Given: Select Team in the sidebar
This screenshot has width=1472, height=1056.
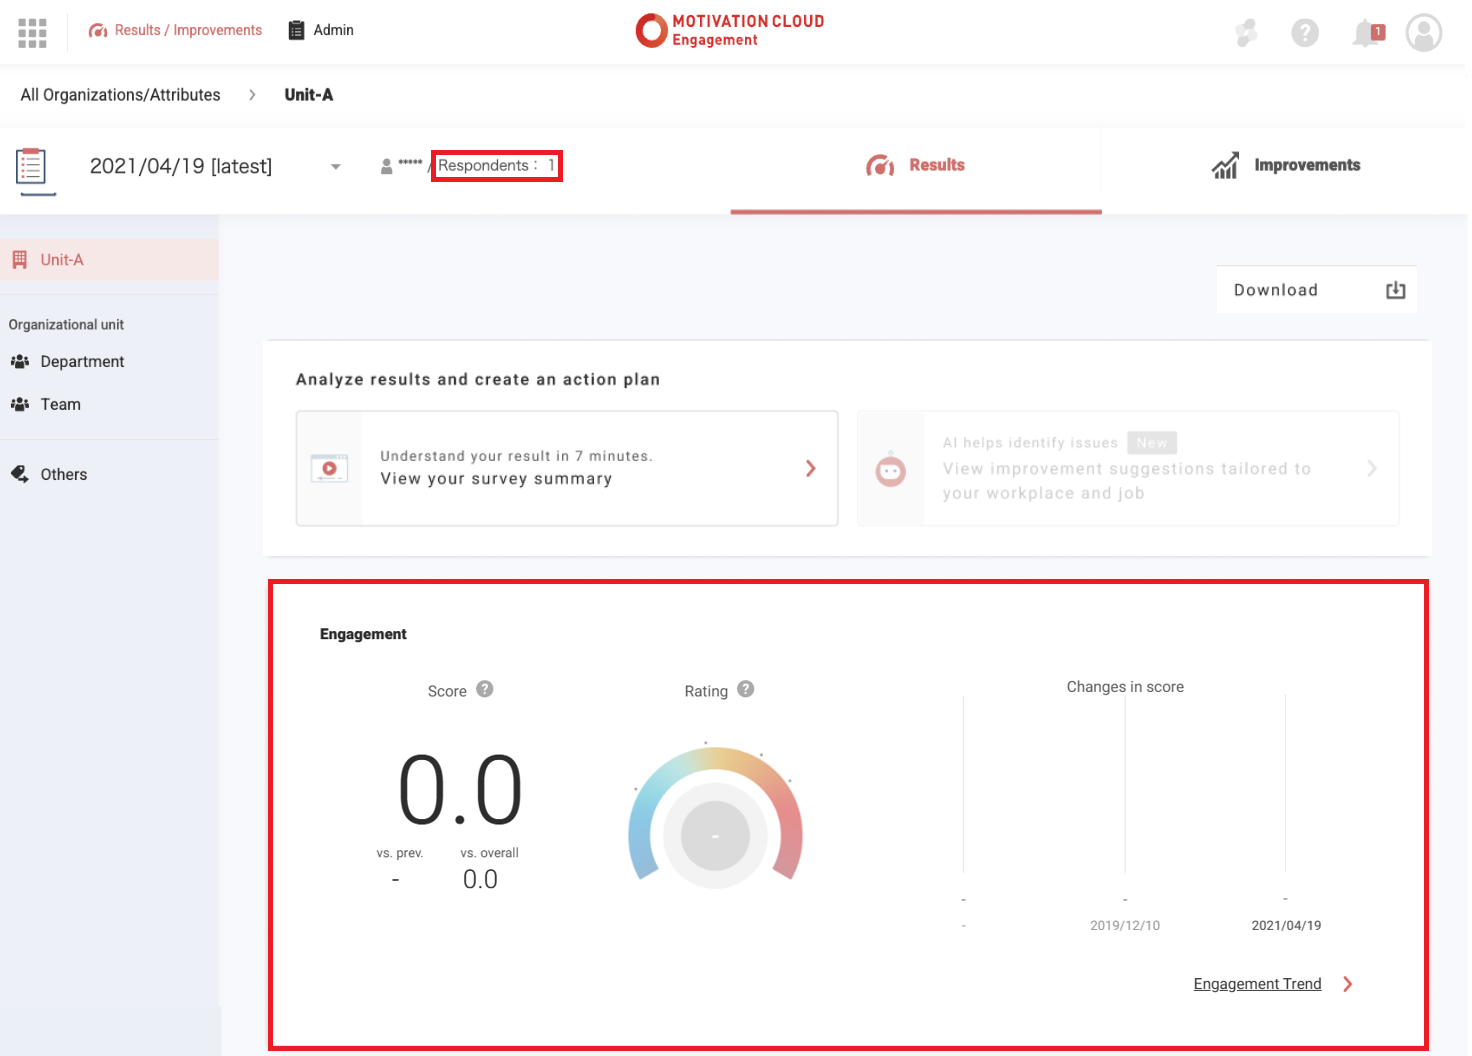Looking at the screenshot, I should point(60,405).
